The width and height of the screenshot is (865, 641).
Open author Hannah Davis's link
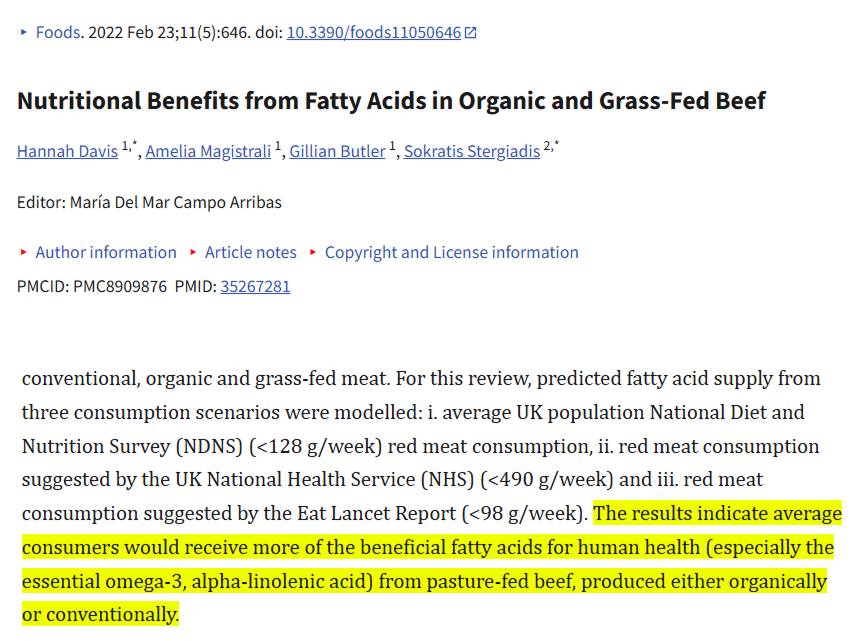[x=67, y=151]
